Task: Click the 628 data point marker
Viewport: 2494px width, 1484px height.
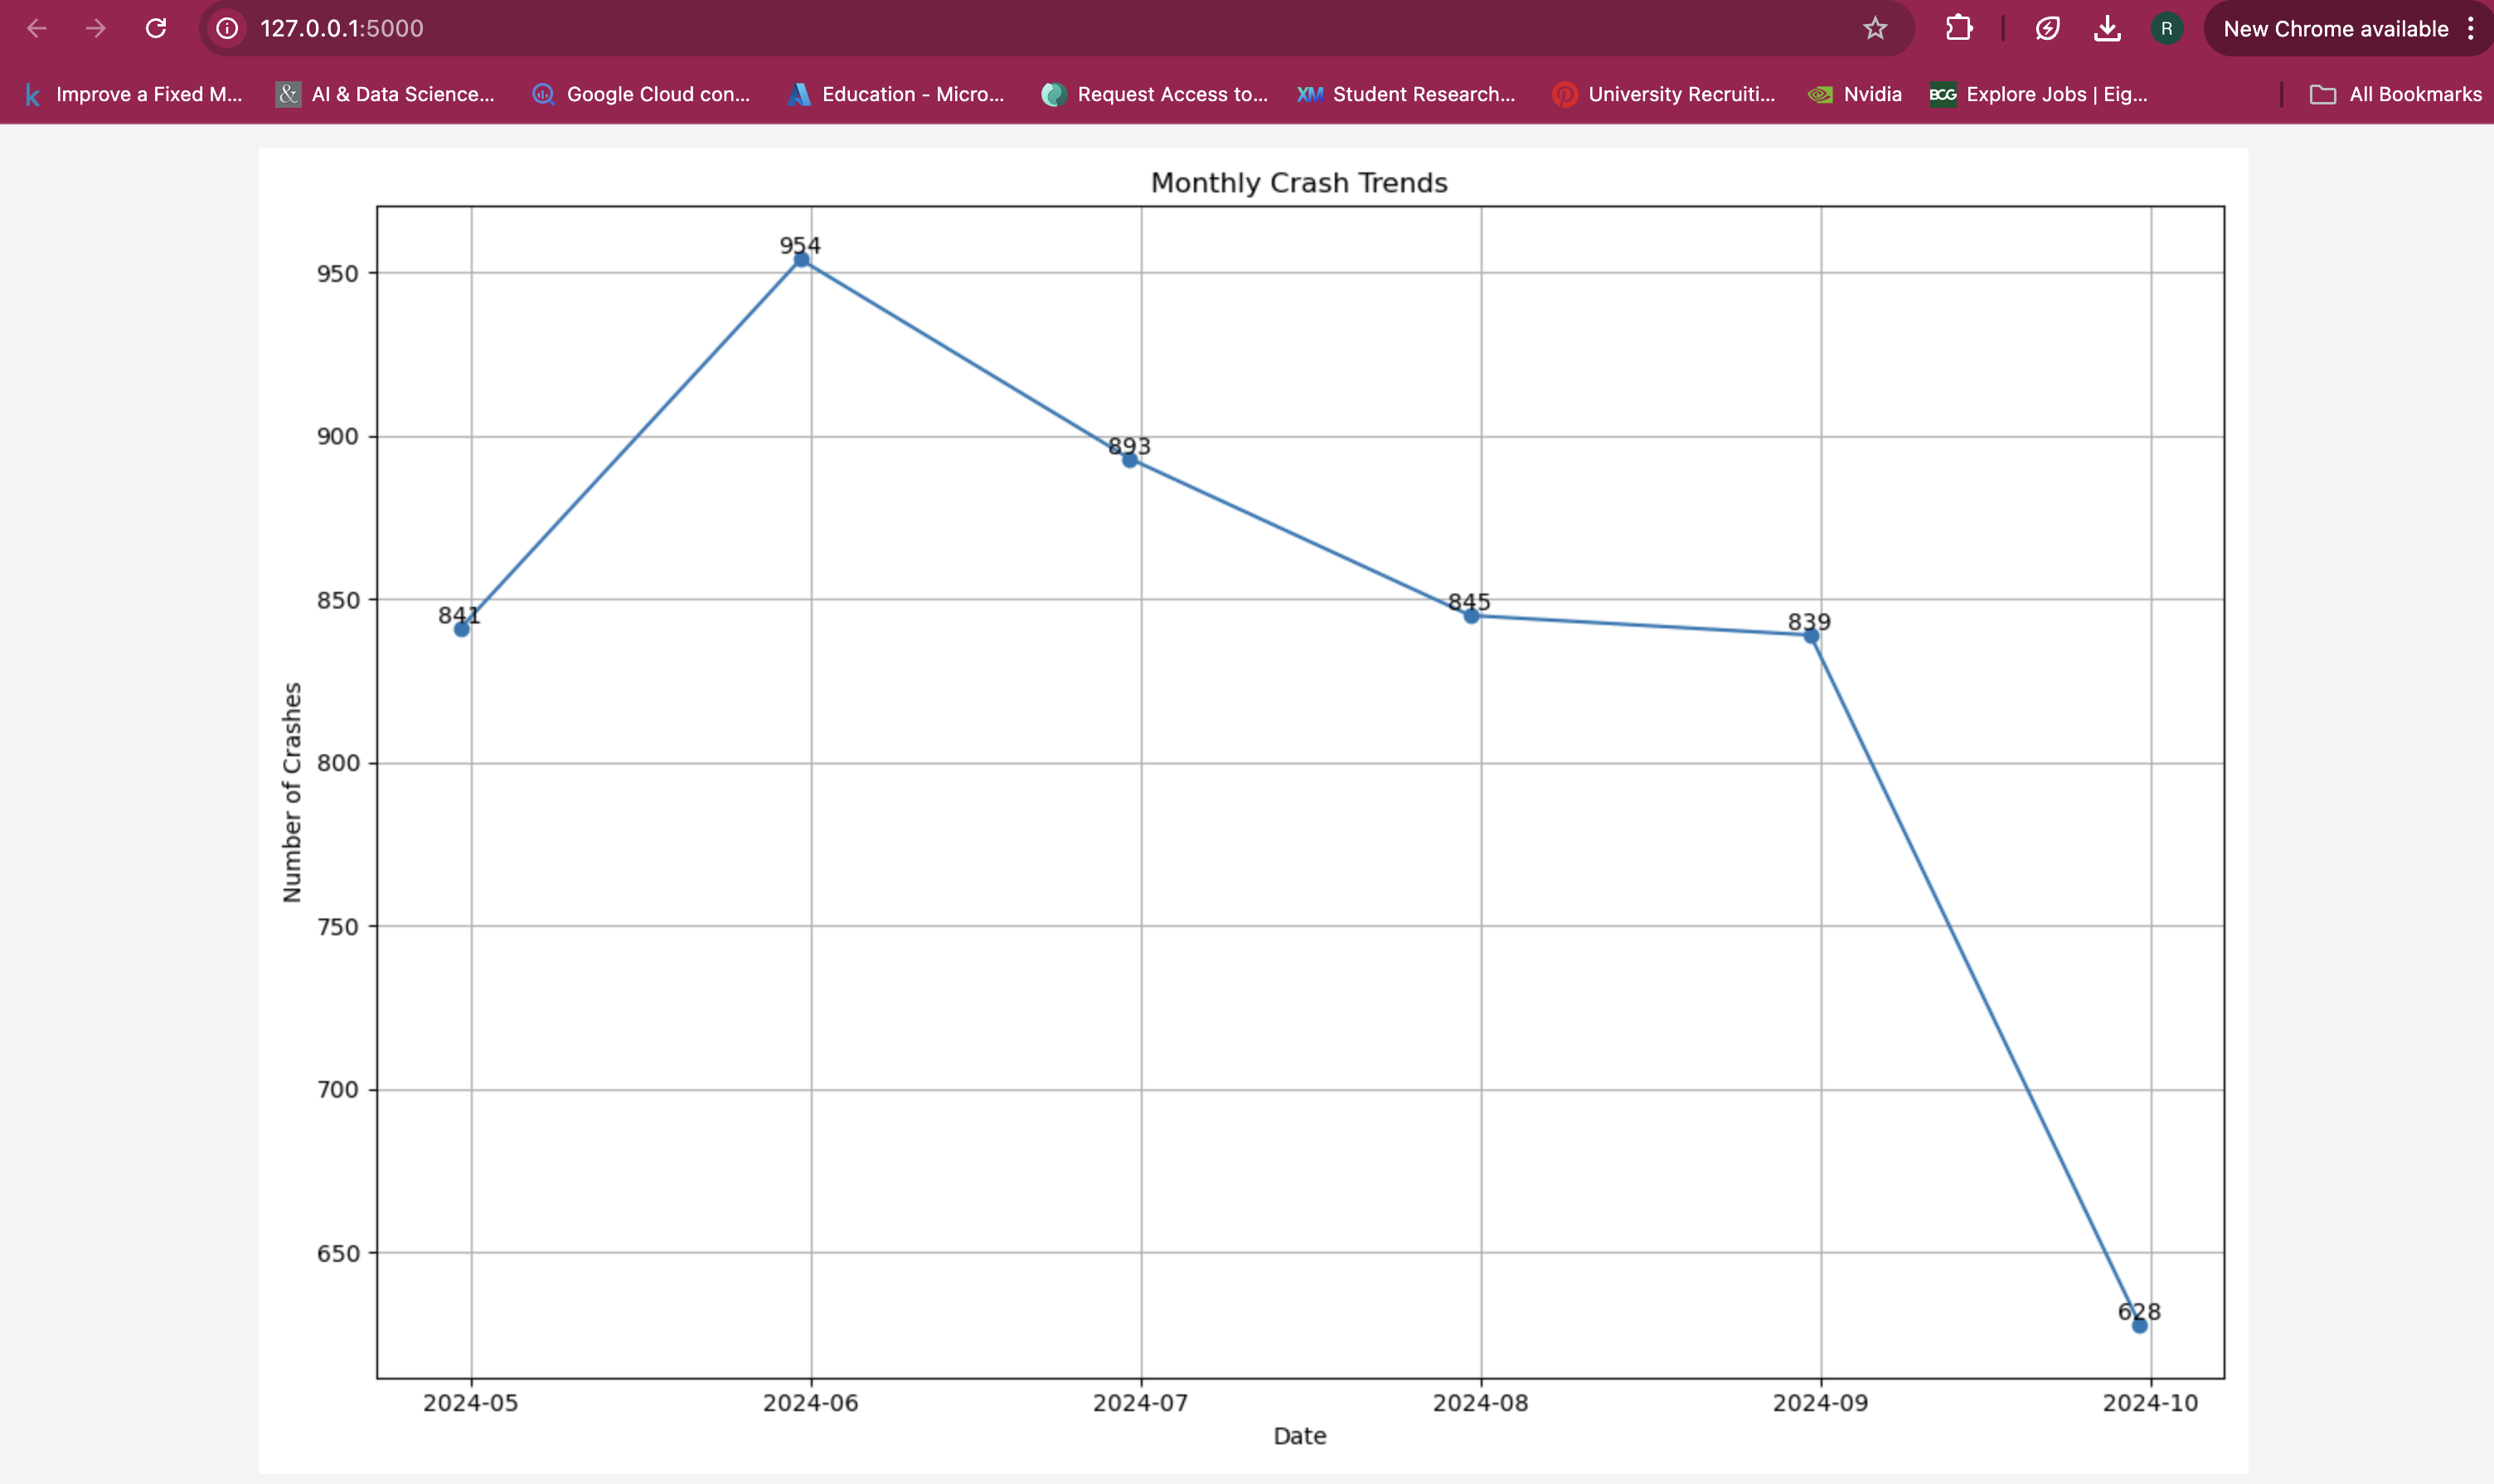Action: click(x=2139, y=1326)
